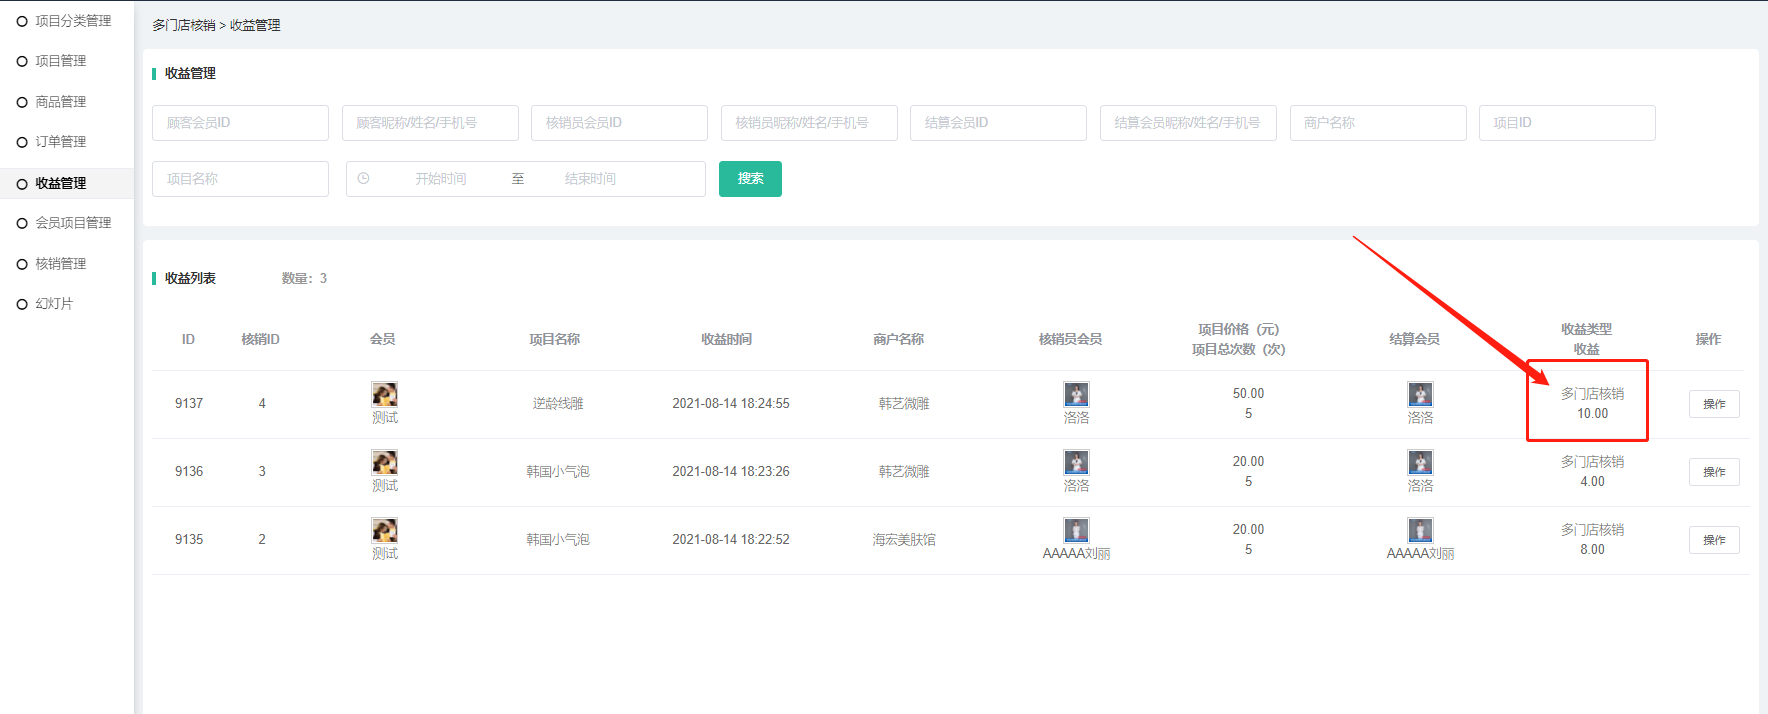
Task: Go to 核销管理 in sidebar
Action: point(60,264)
